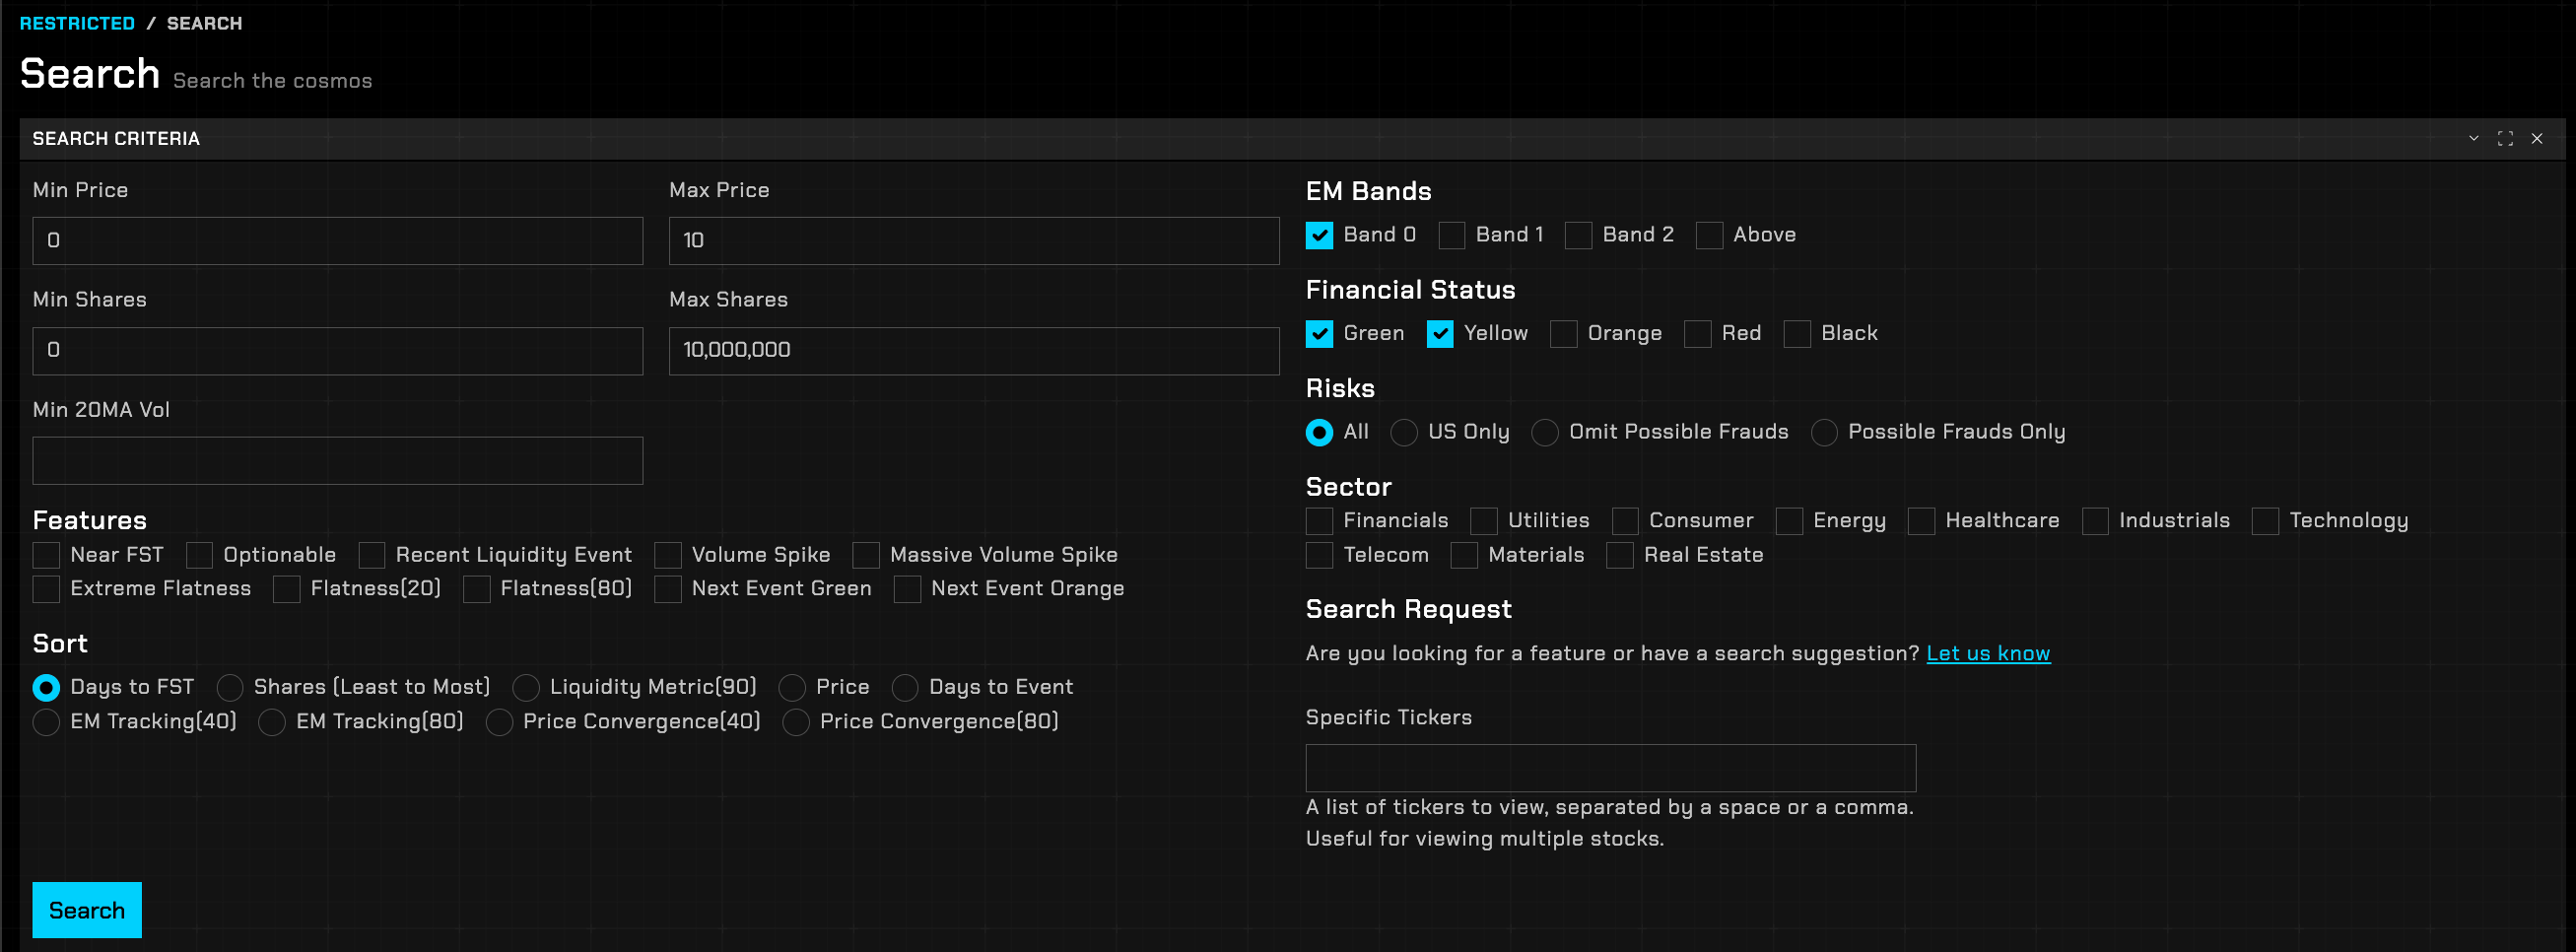Check the Industrials sector
This screenshot has height=952, width=2576.
[2095, 521]
